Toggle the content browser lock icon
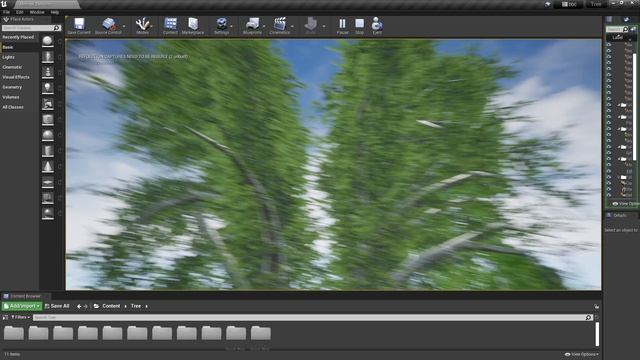 tap(596, 307)
